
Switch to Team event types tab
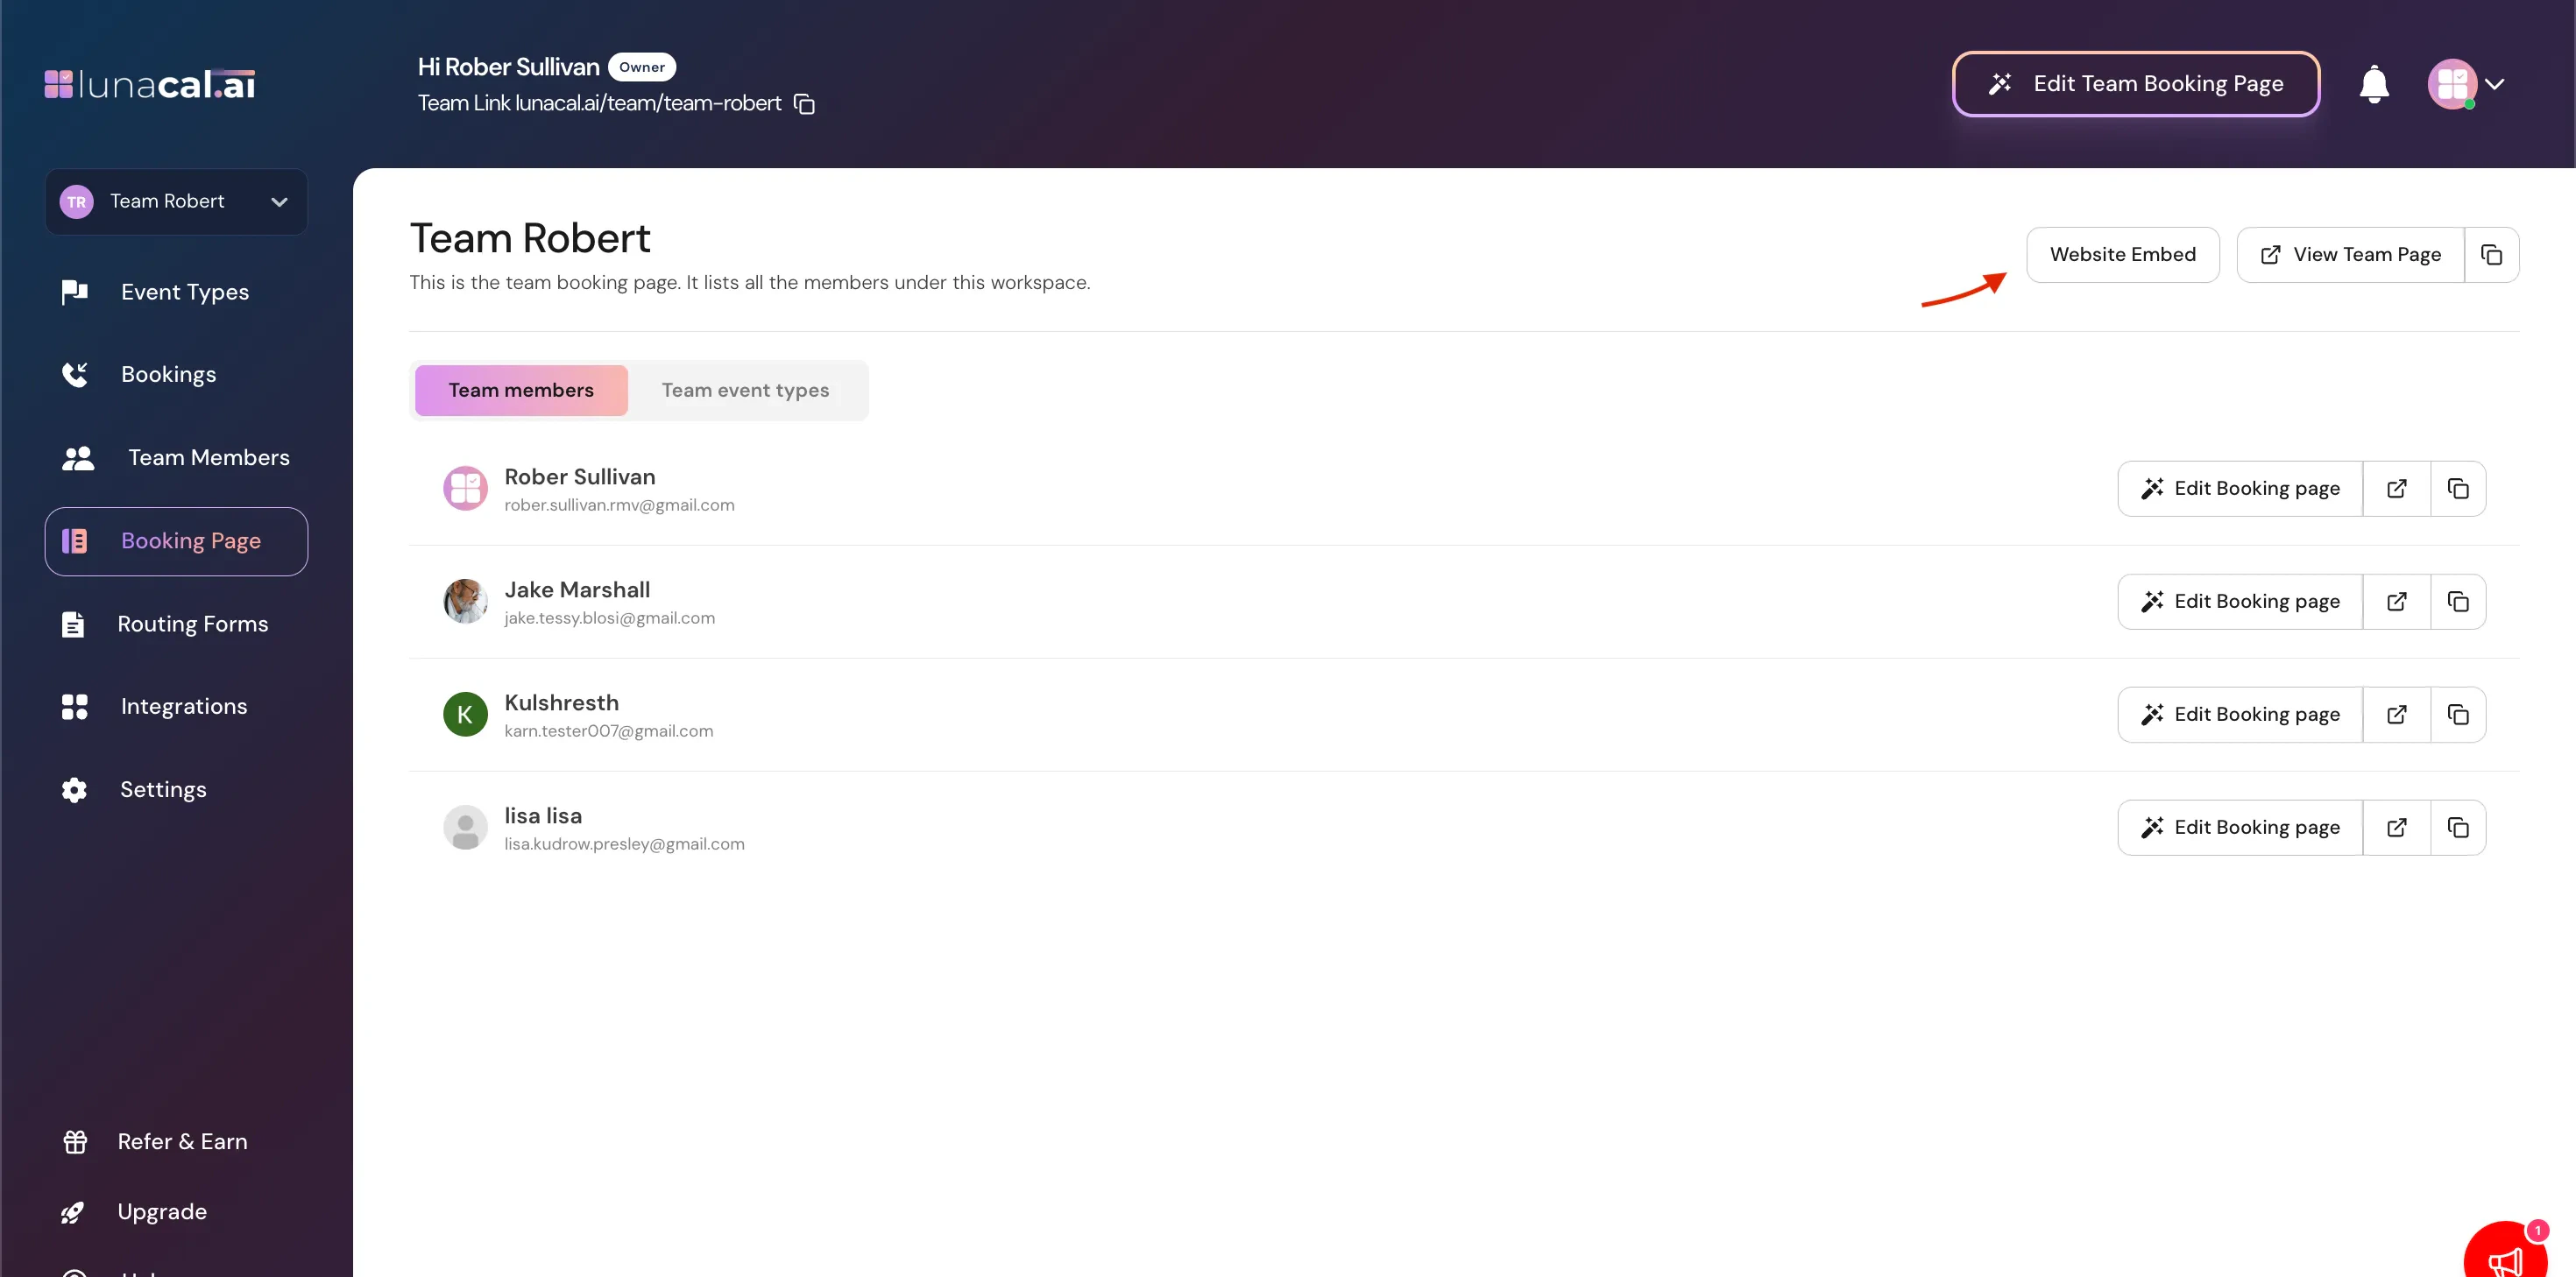coord(745,391)
